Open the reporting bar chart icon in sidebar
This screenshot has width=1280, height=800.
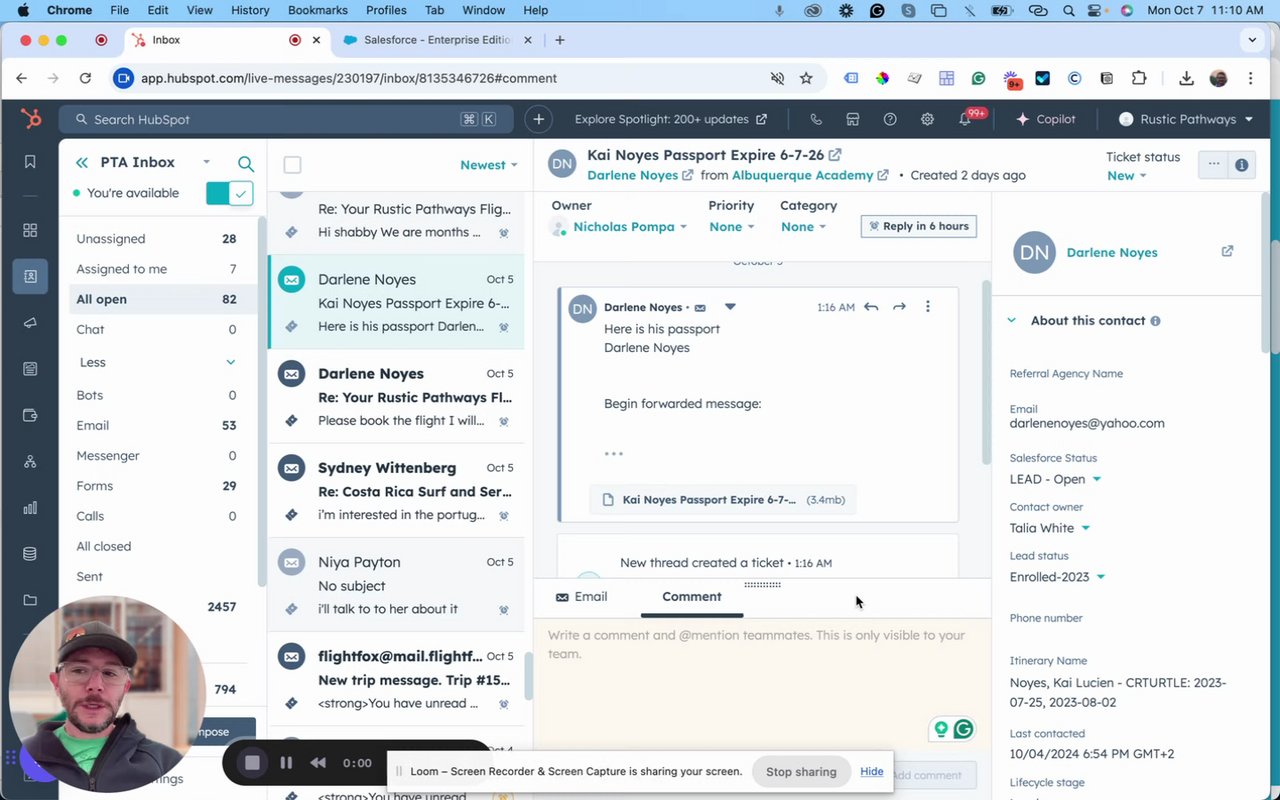[x=30, y=507]
